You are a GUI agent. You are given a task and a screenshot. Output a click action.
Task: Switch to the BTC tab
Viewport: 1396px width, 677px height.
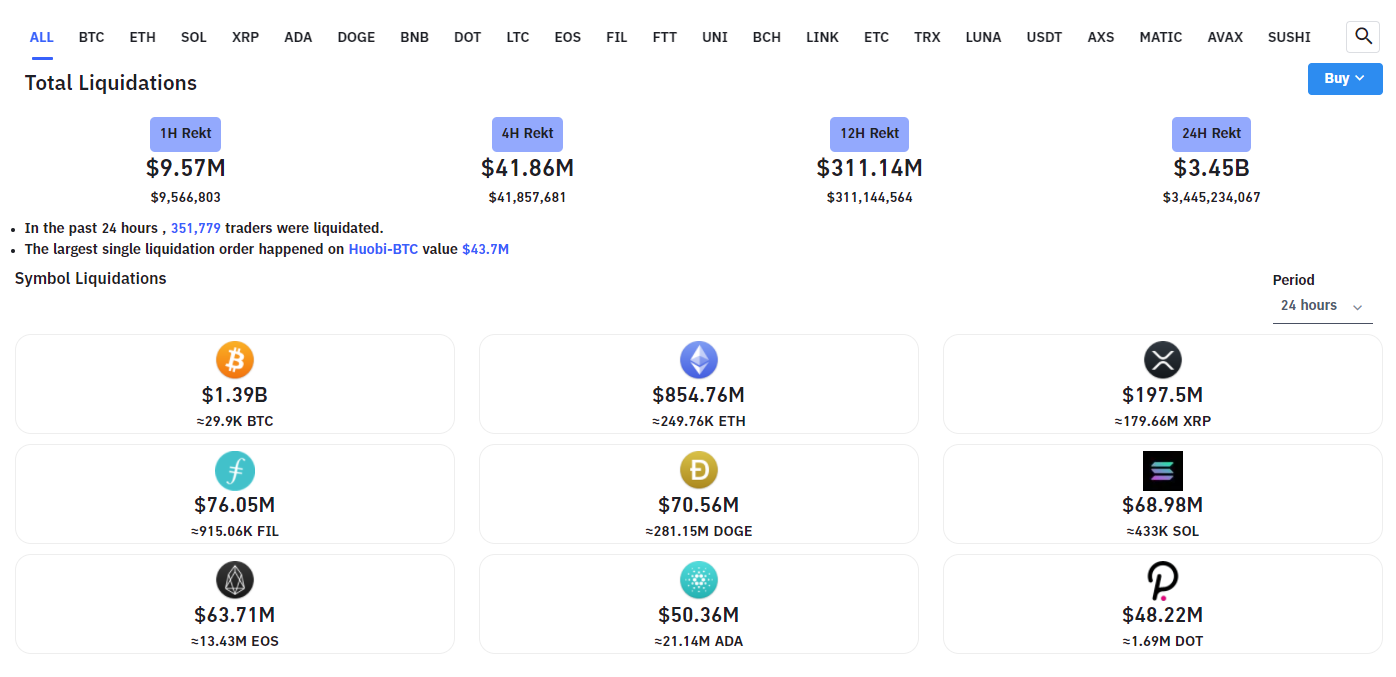tap(92, 37)
